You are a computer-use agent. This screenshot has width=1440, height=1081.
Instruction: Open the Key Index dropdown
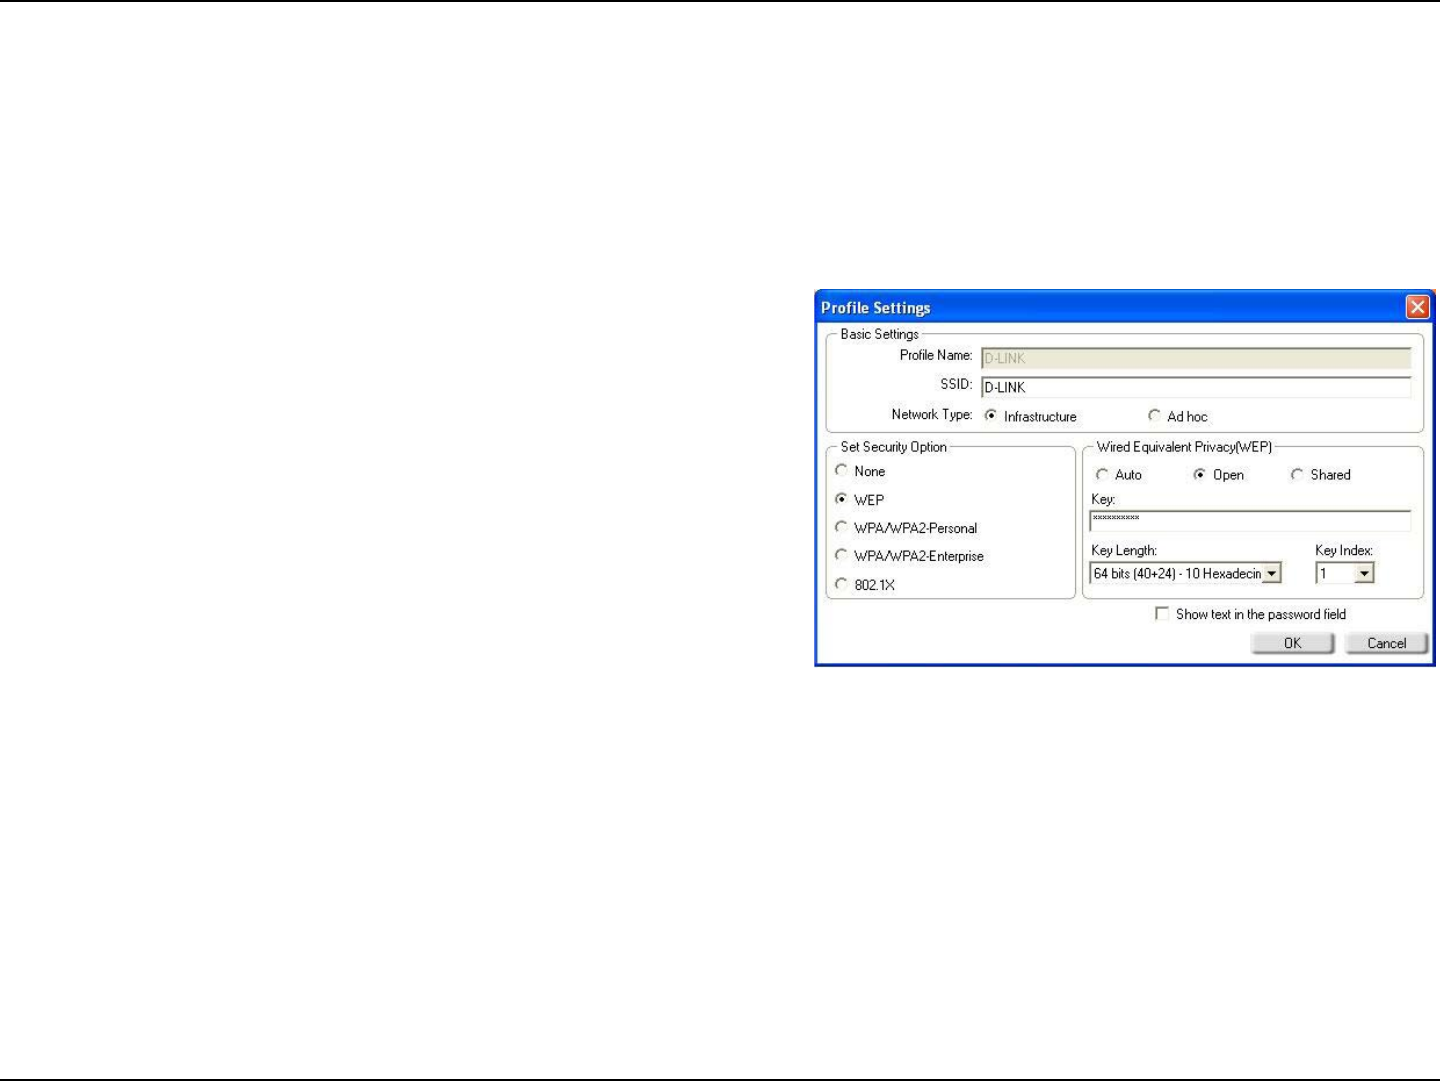(x=1365, y=574)
